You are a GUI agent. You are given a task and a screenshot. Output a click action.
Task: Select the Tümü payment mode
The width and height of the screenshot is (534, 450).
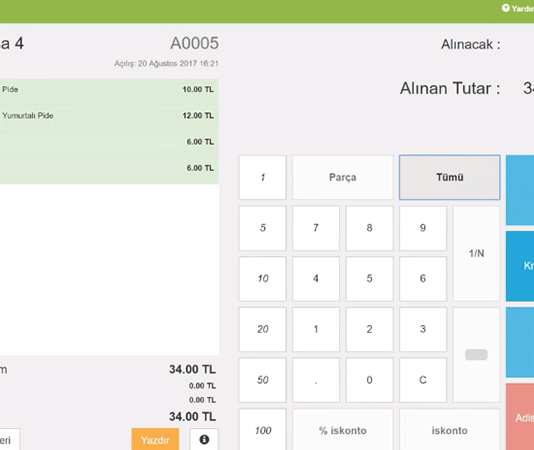click(x=450, y=177)
